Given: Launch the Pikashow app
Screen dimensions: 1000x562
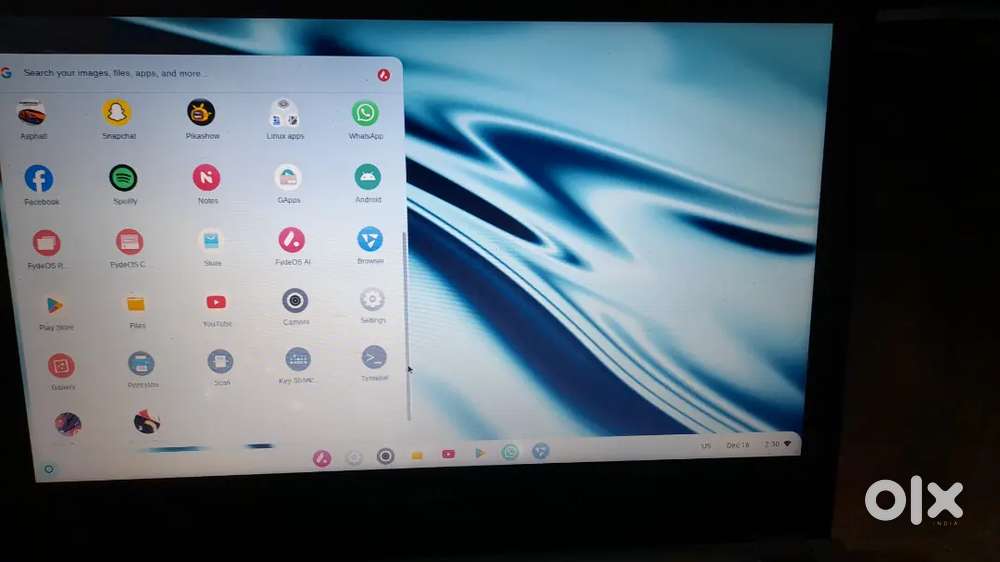Looking at the screenshot, I should tap(201, 112).
